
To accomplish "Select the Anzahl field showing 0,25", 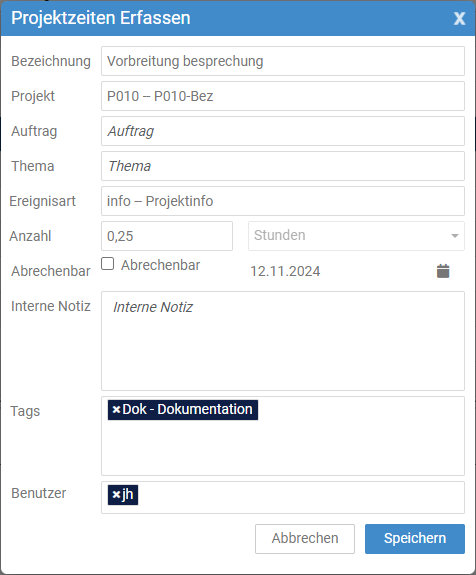I will point(167,236).
